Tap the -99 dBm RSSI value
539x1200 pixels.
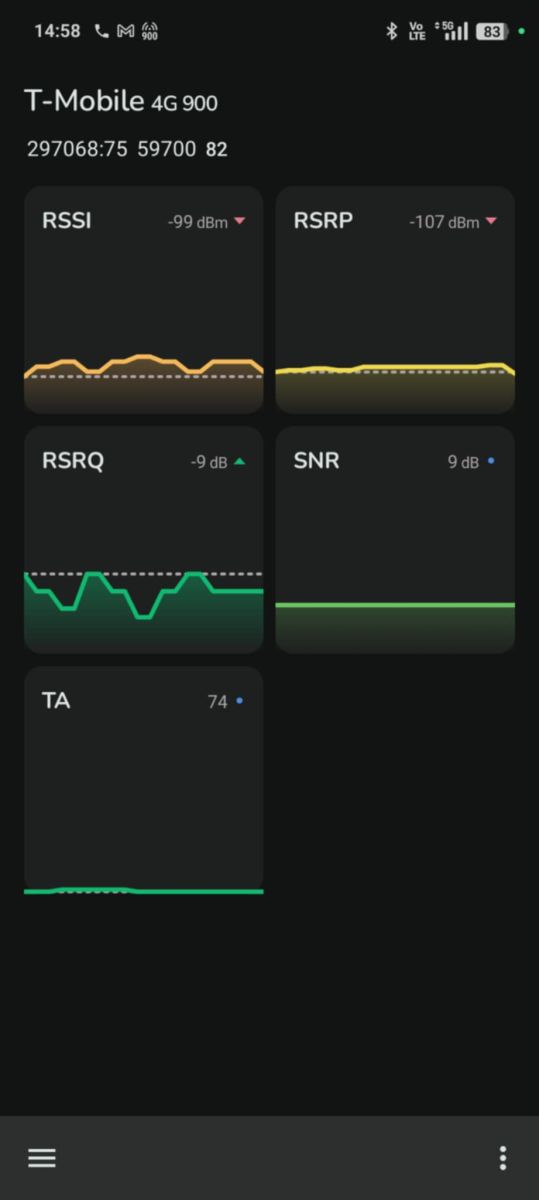coord(198,222)
